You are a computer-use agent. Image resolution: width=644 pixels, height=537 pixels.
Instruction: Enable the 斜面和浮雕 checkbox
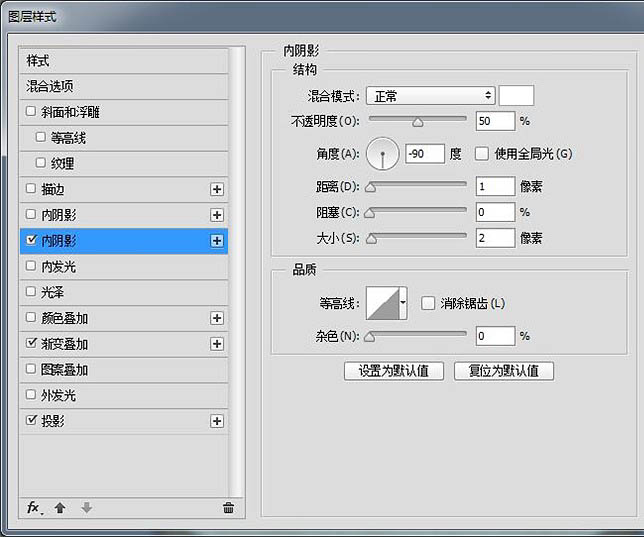pos(31,111)
